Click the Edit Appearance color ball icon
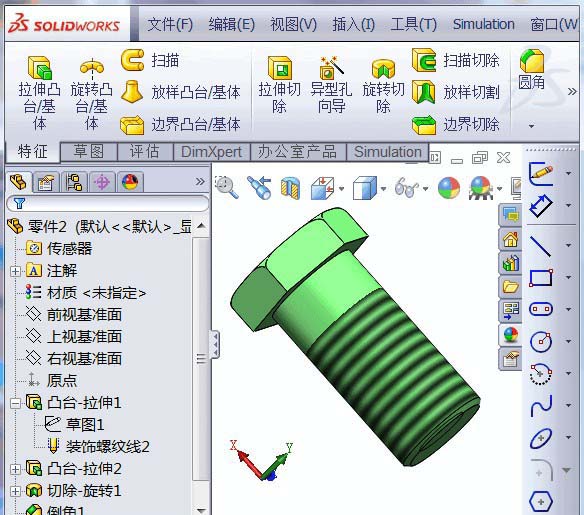 click(449, 188)
